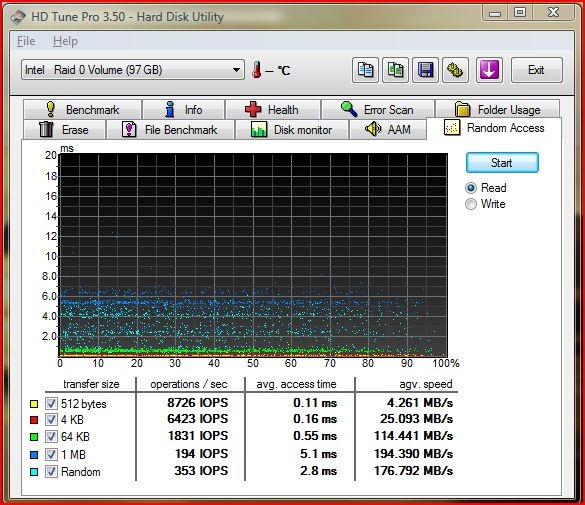Click the agv. speed column header
Viewport: 585px width, 505px height.
click(x=426, y=384)
